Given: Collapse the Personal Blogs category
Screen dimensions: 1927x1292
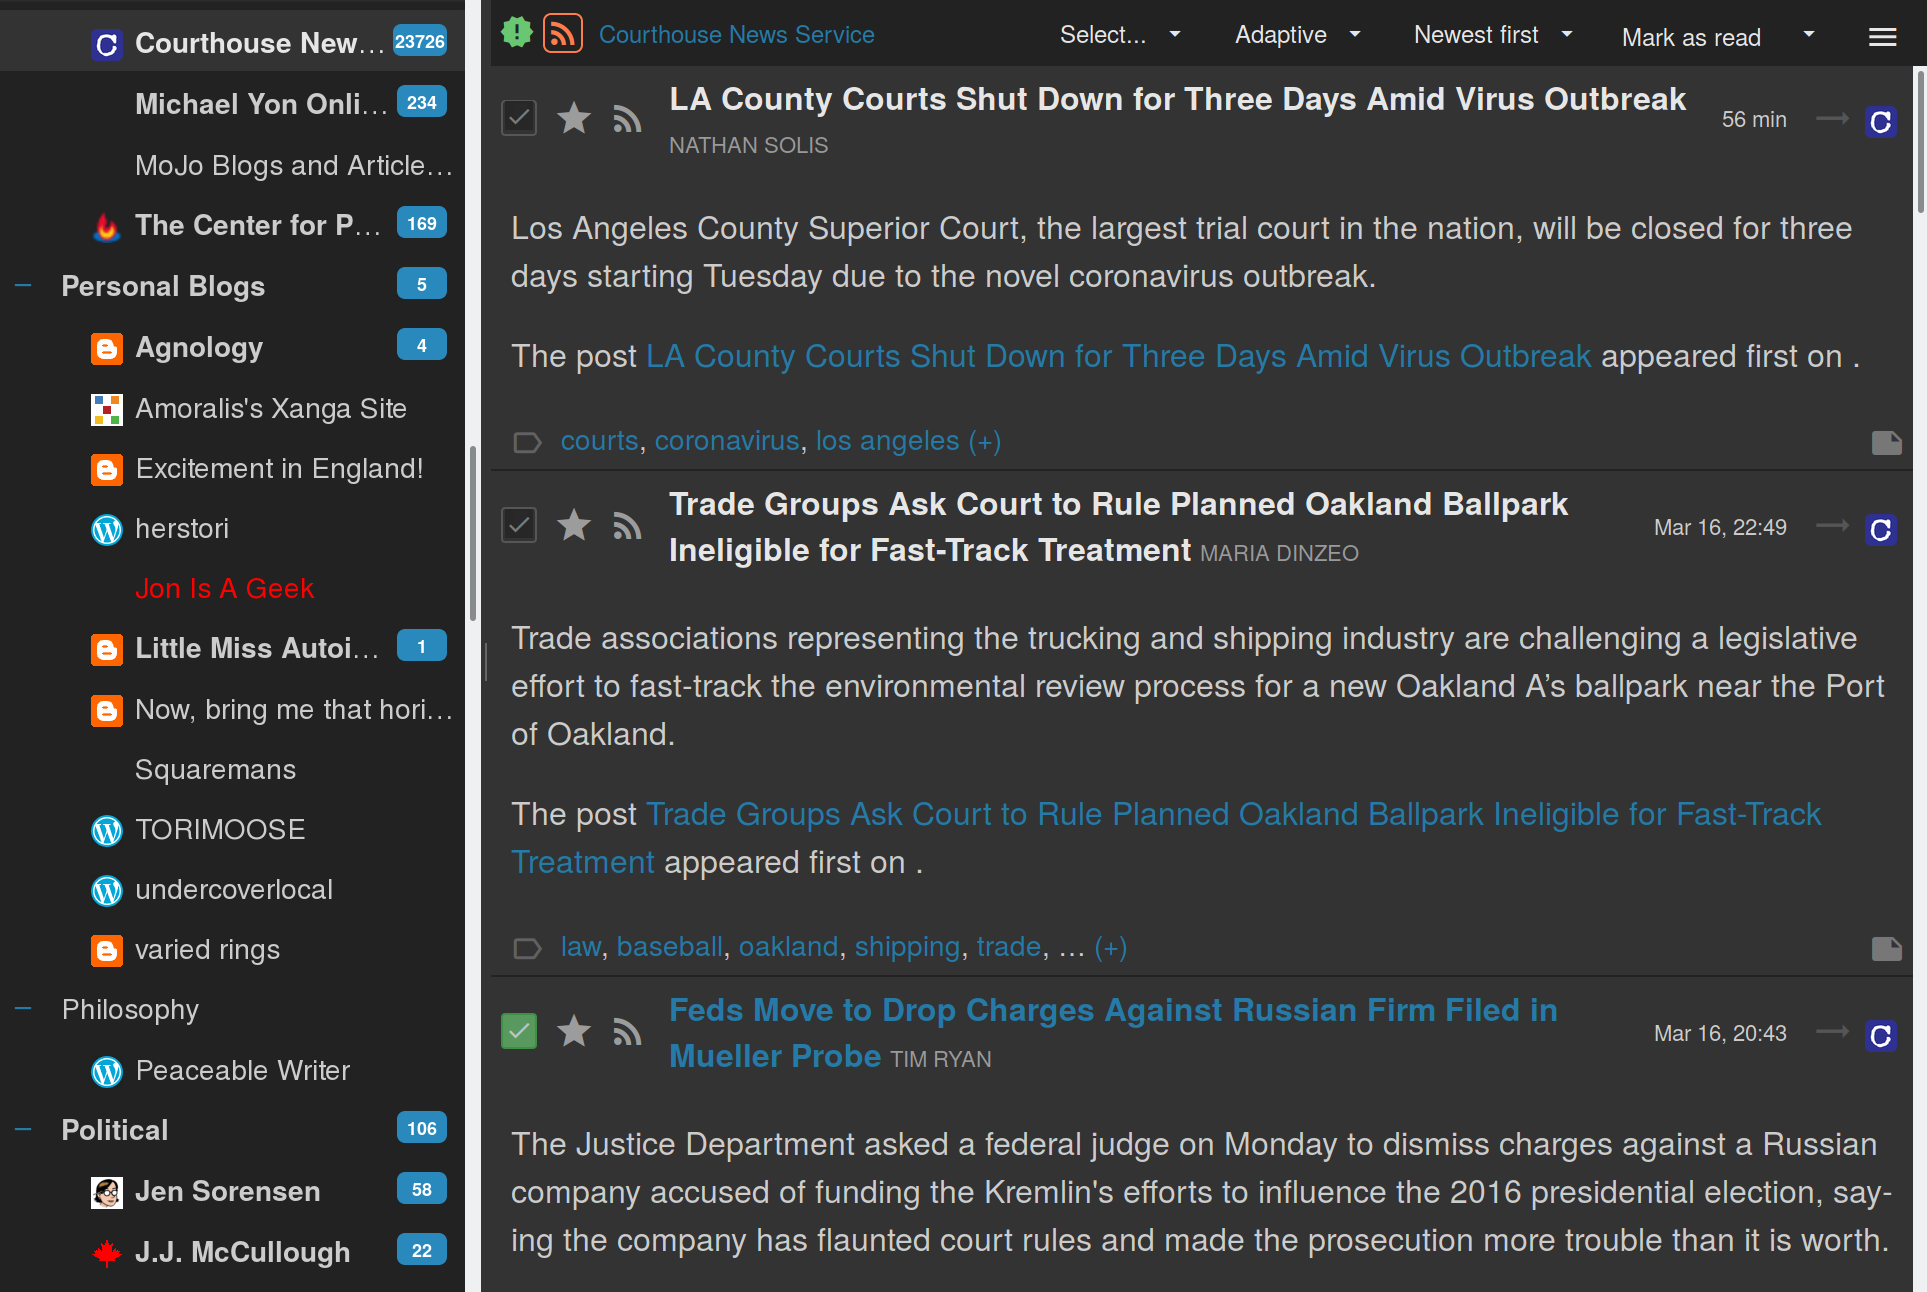Looking at the screenshot, I should 24,286.
